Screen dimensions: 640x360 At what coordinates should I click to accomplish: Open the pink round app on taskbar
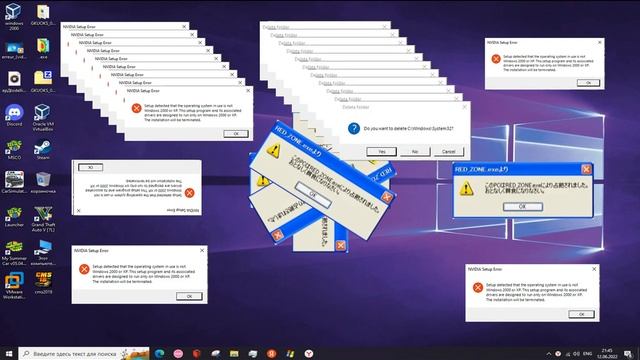coord(178,353)
